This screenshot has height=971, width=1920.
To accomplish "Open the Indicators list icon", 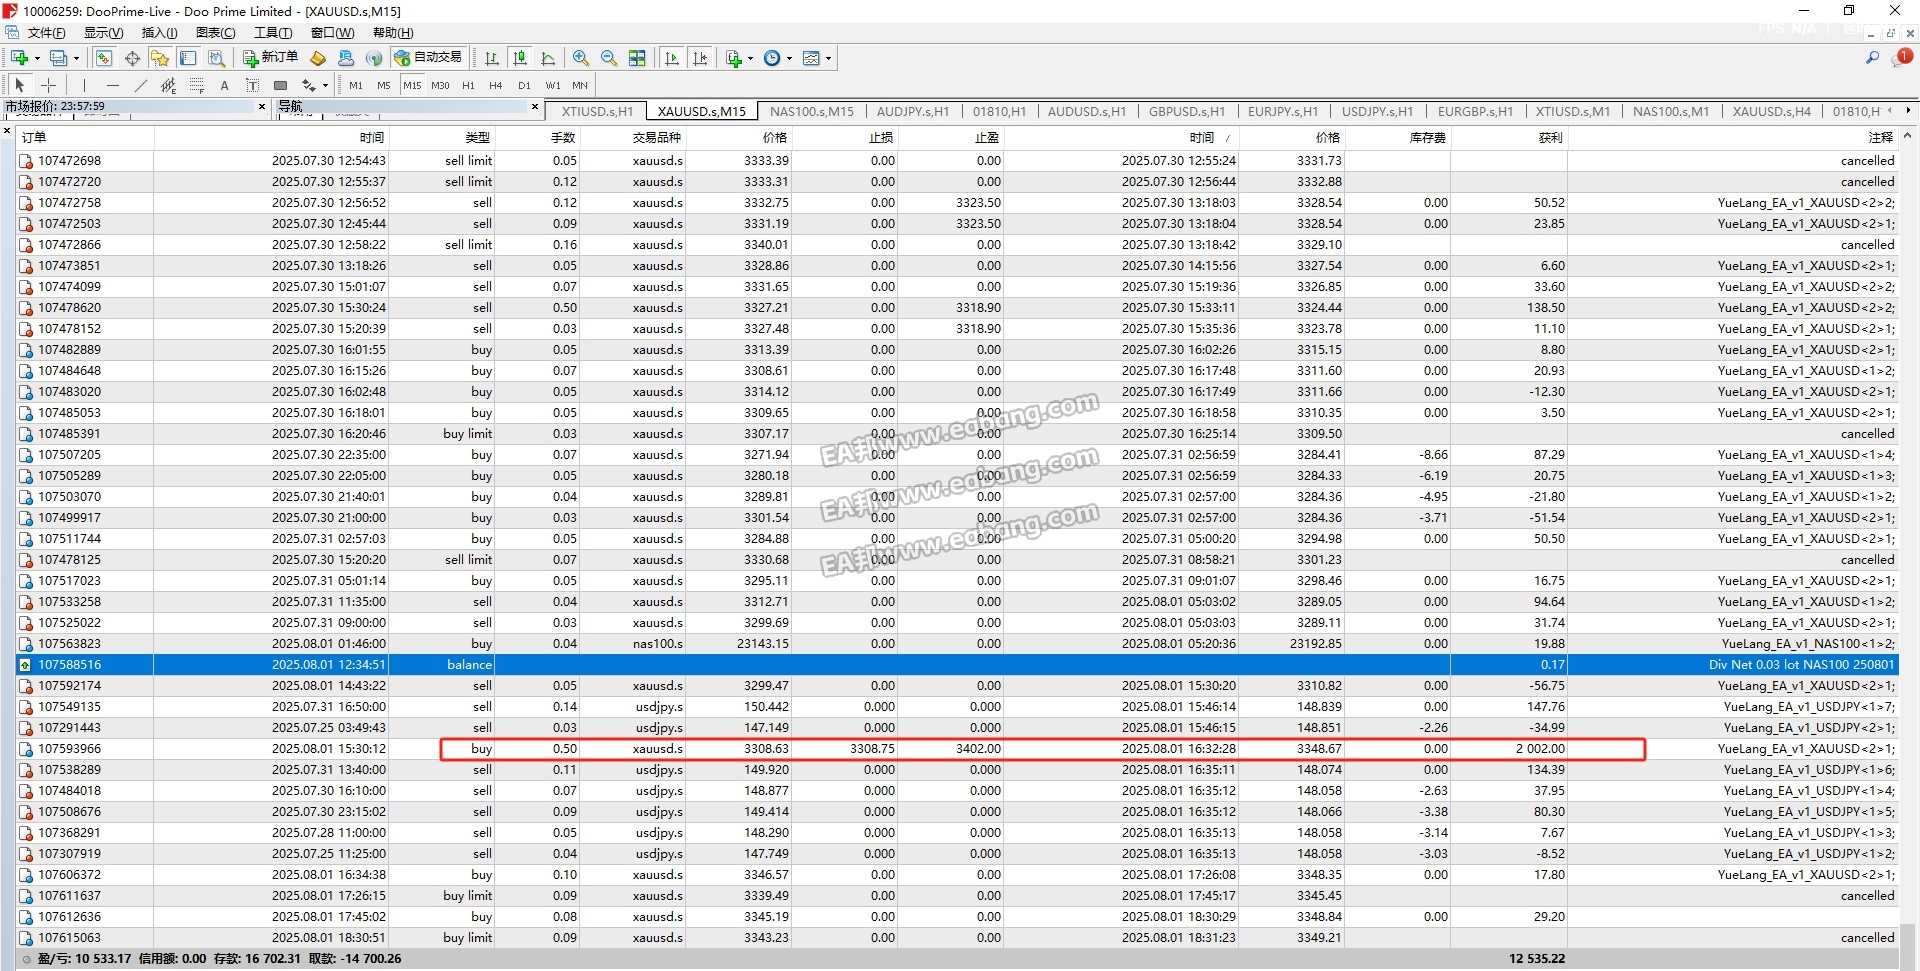I will pos(733,58).
